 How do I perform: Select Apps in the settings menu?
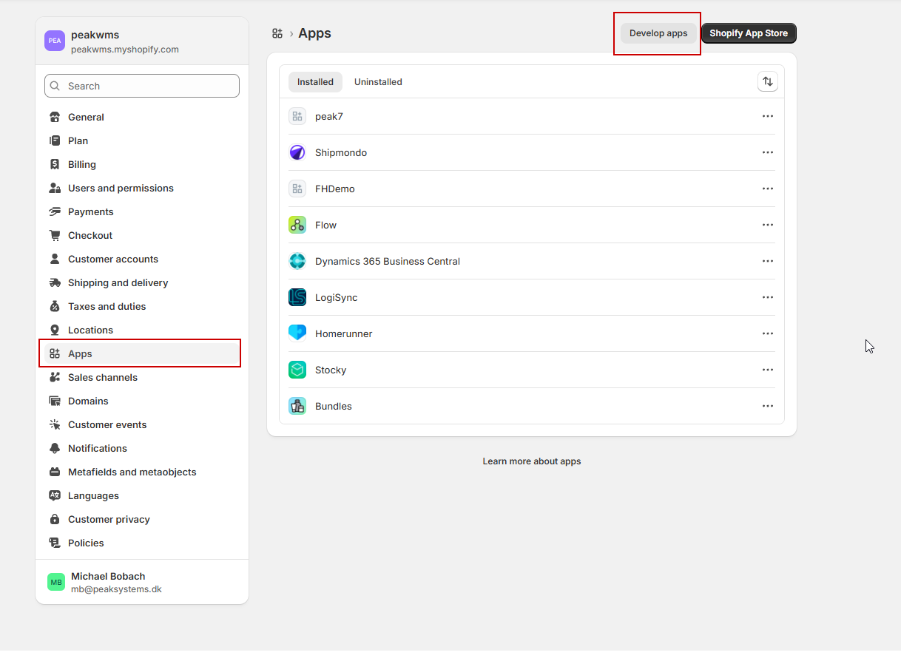coord(140,353)
